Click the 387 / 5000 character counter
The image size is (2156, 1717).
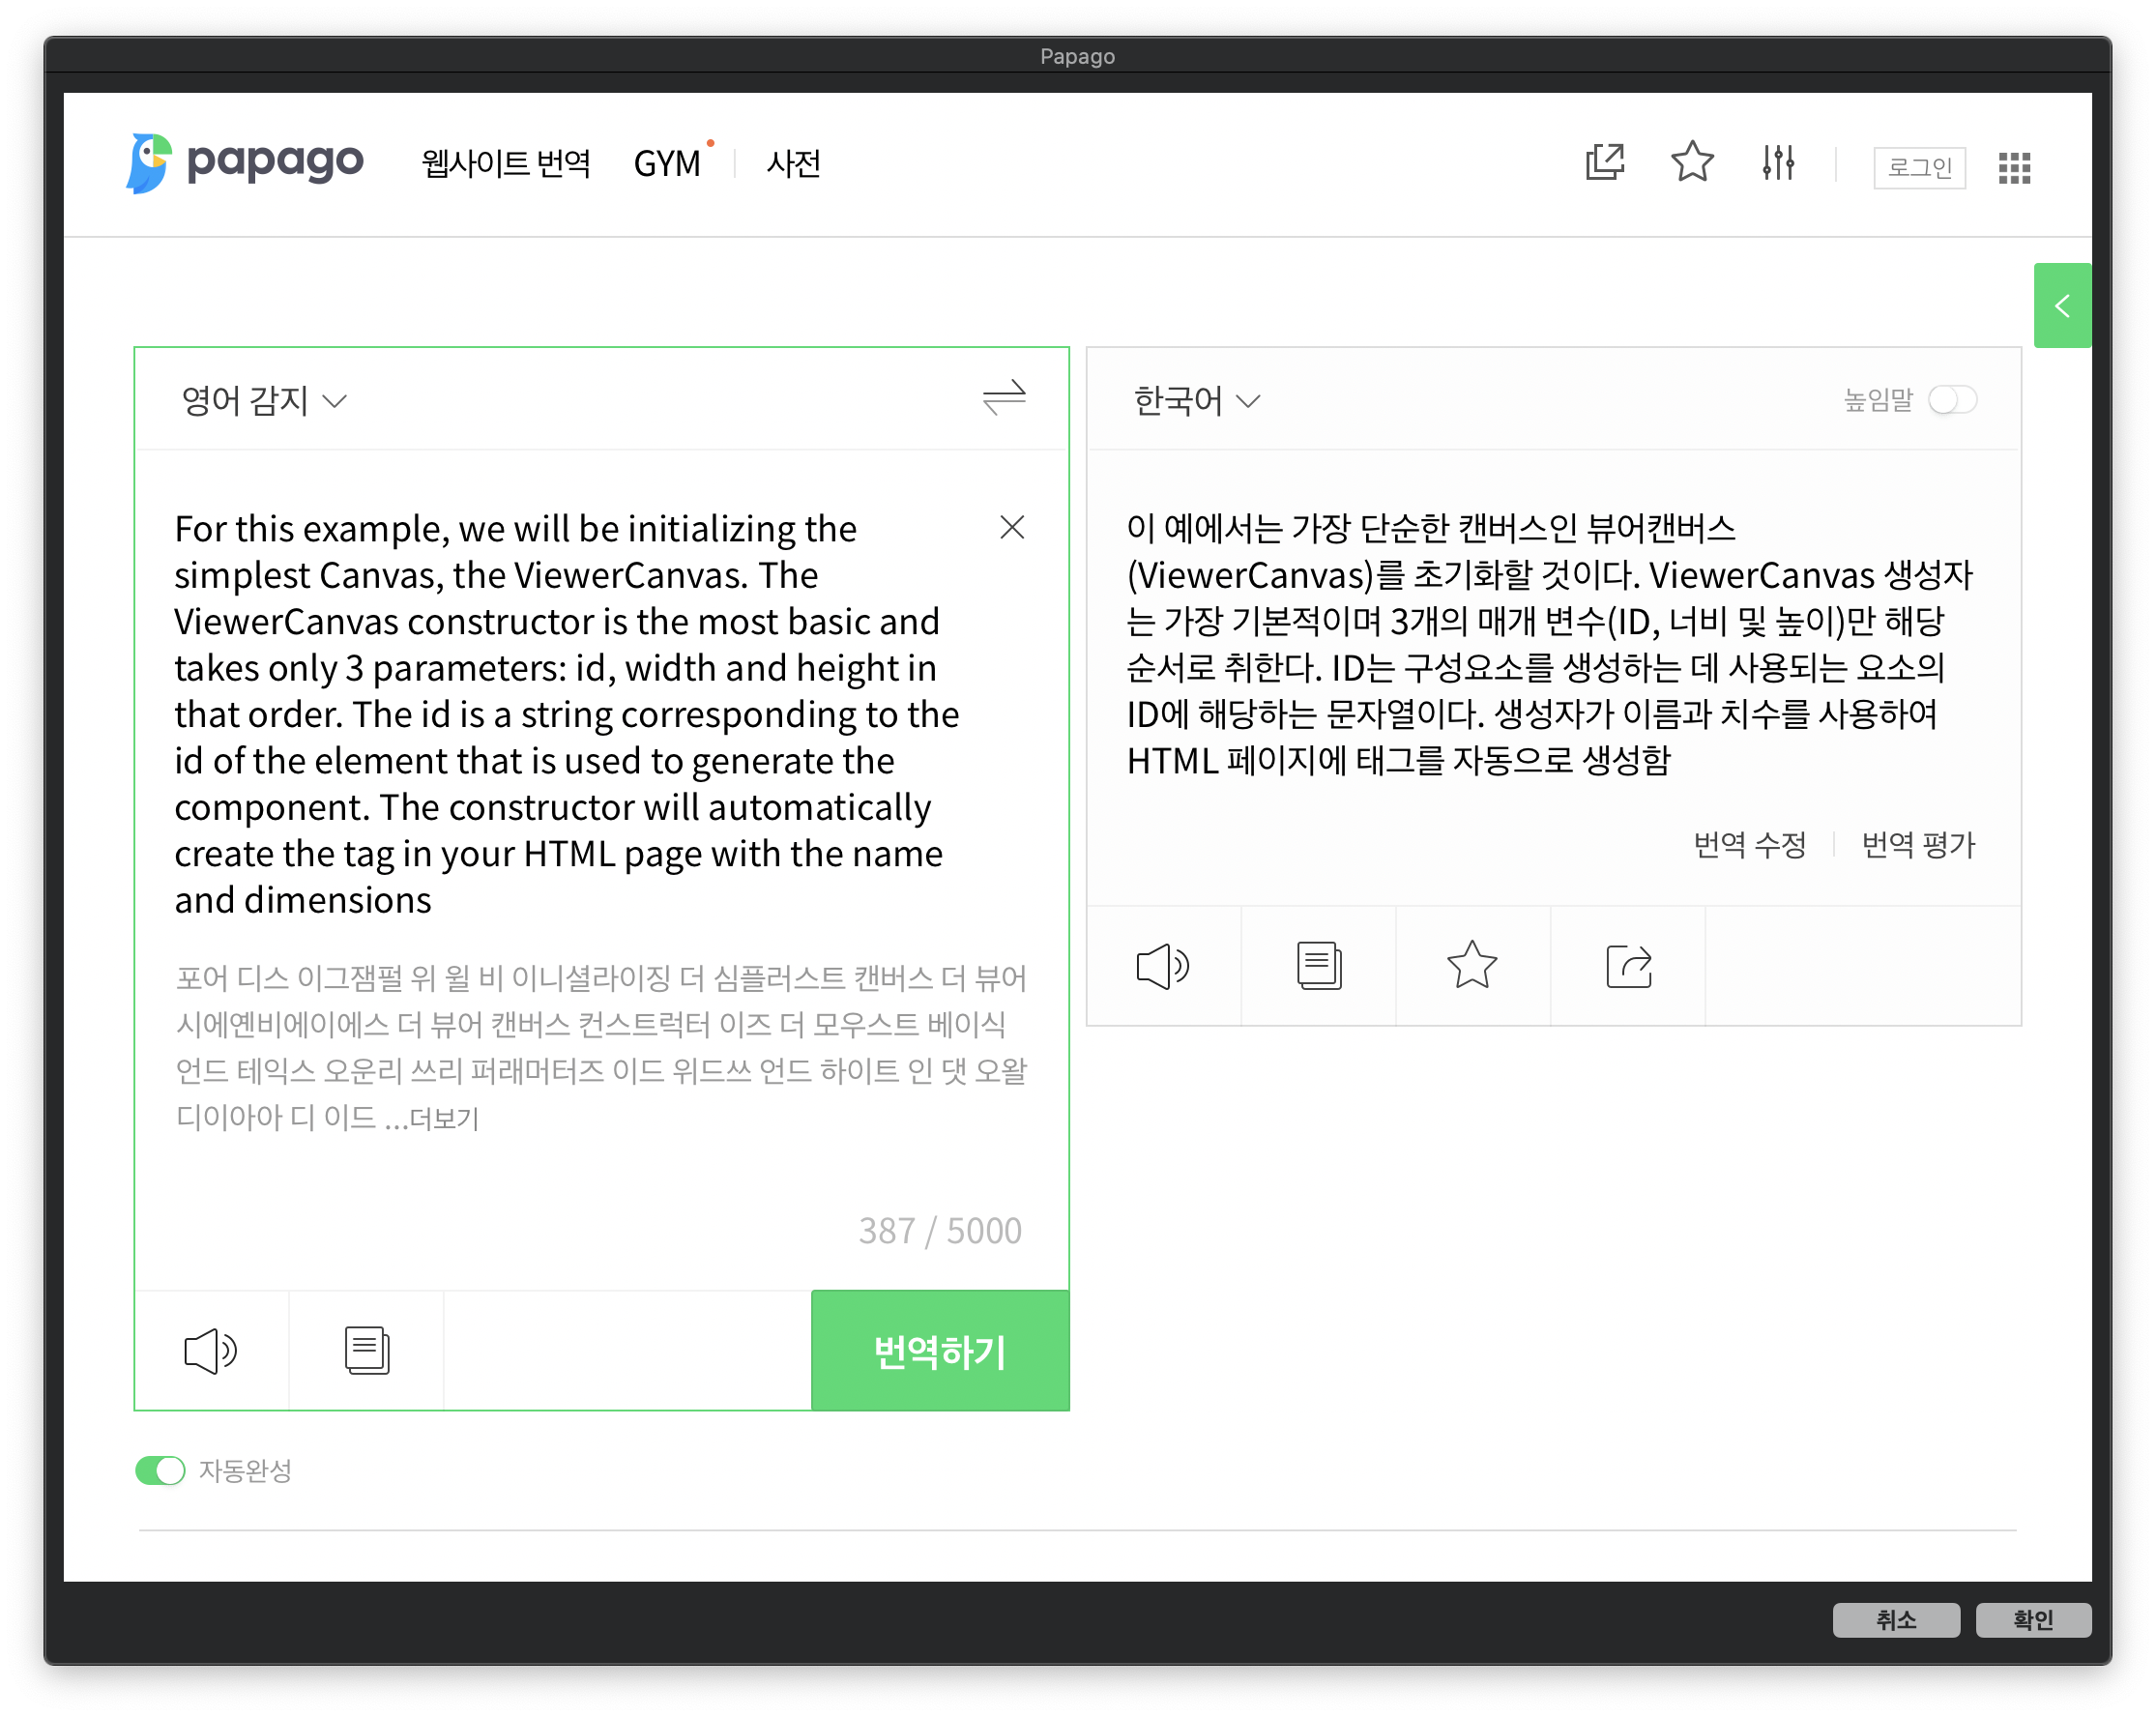tap(940, 1231)
